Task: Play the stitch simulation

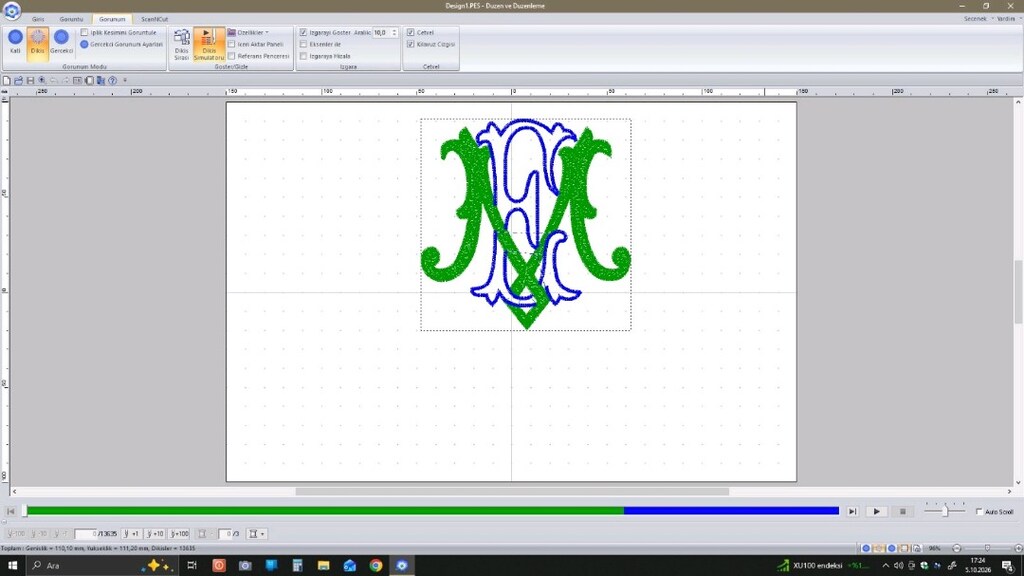Action: point(876,511)
